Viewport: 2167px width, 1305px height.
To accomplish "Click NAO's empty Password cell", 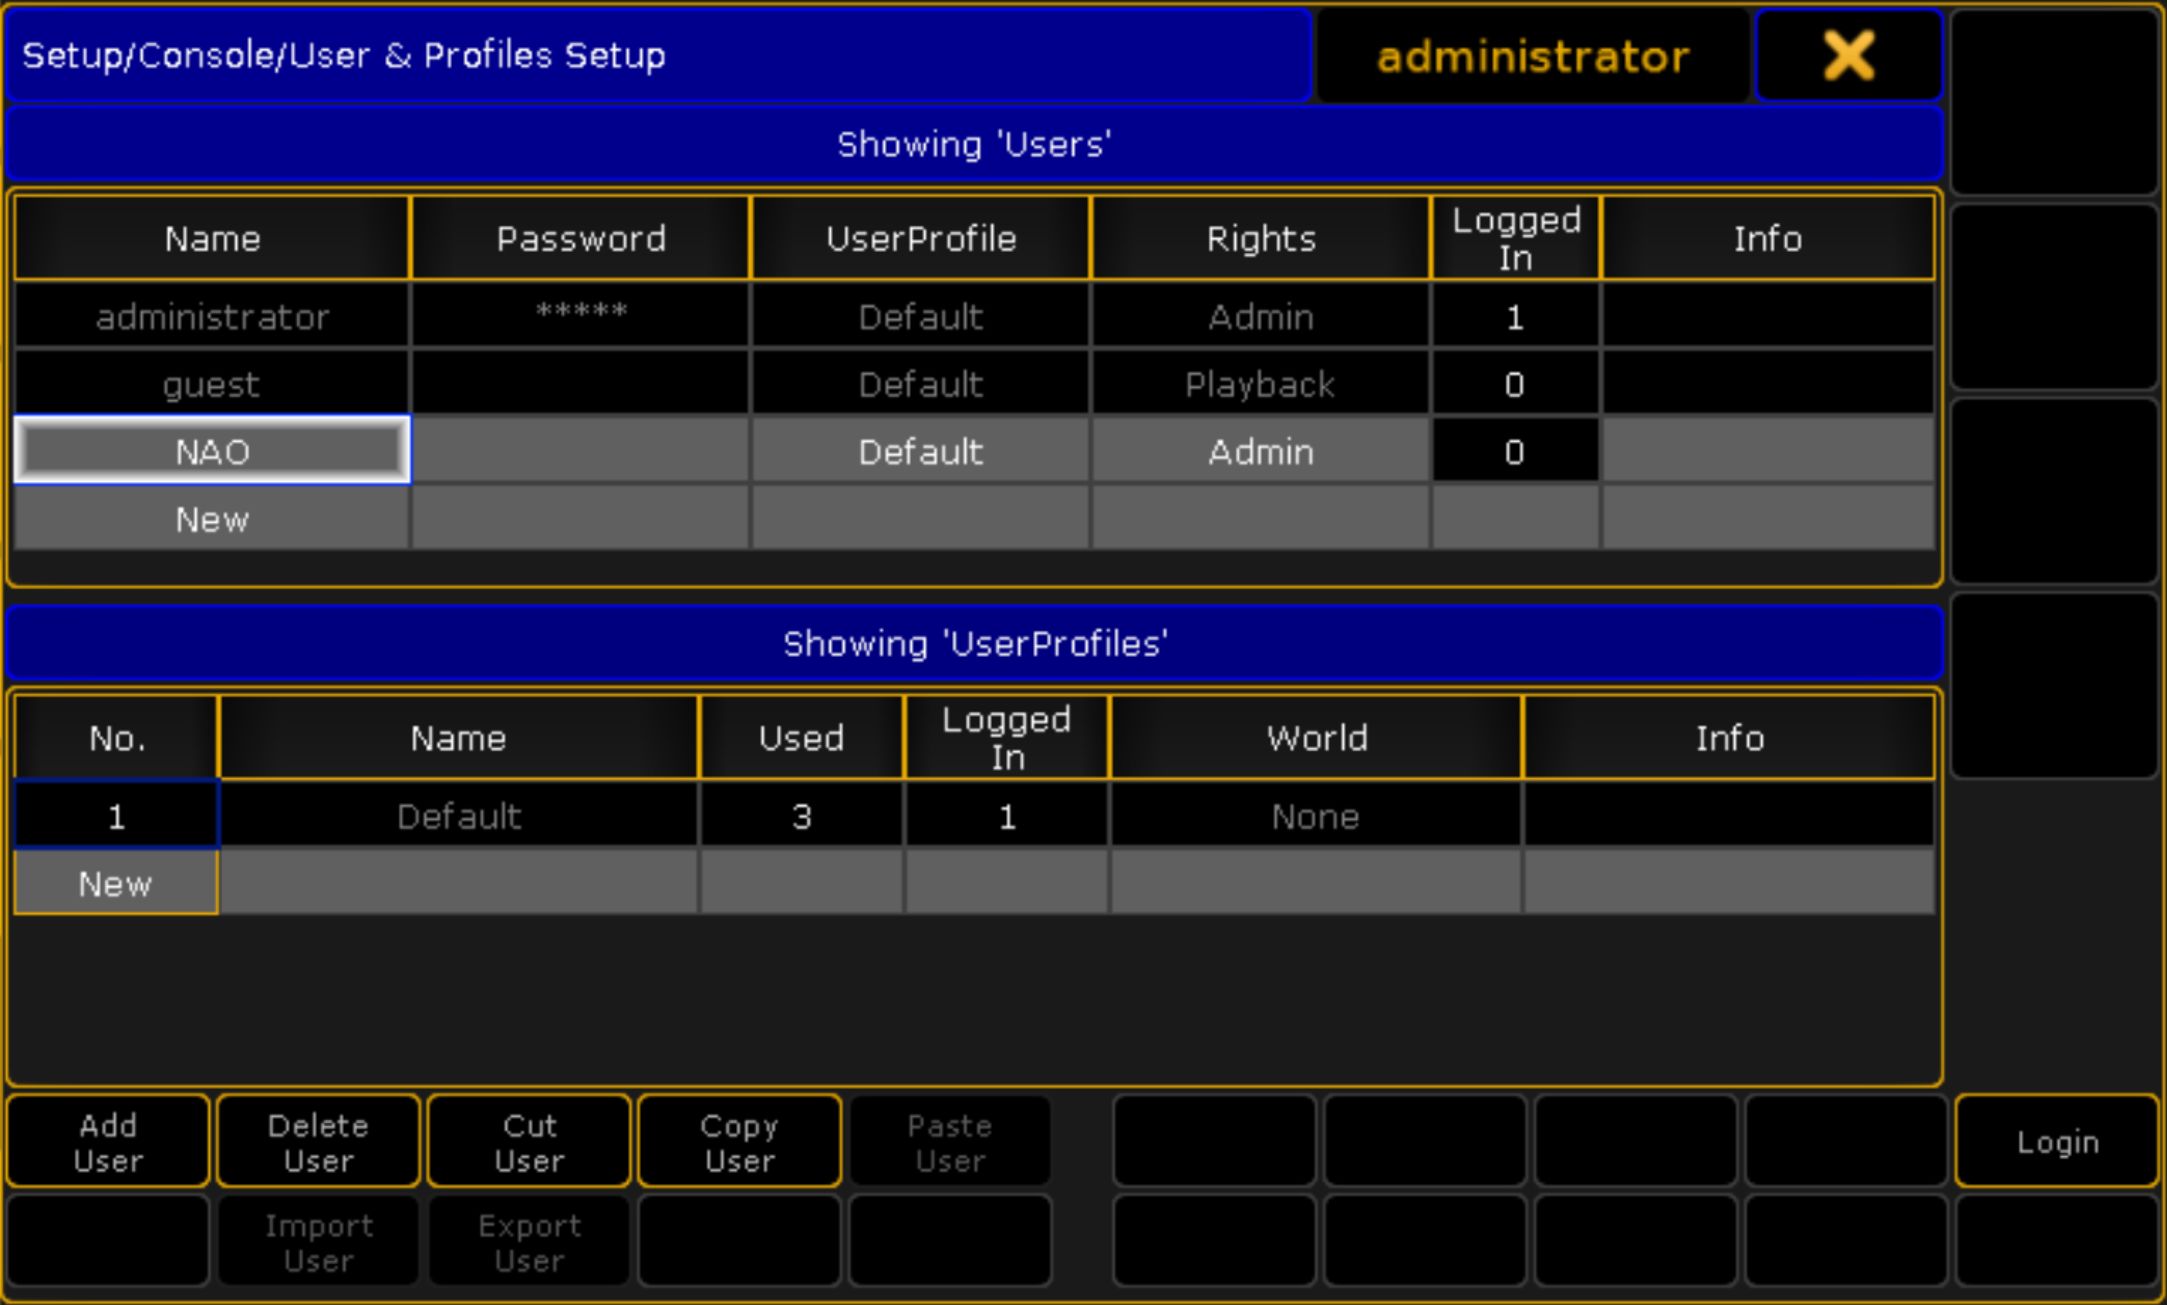I will click(x=580, y=452).
